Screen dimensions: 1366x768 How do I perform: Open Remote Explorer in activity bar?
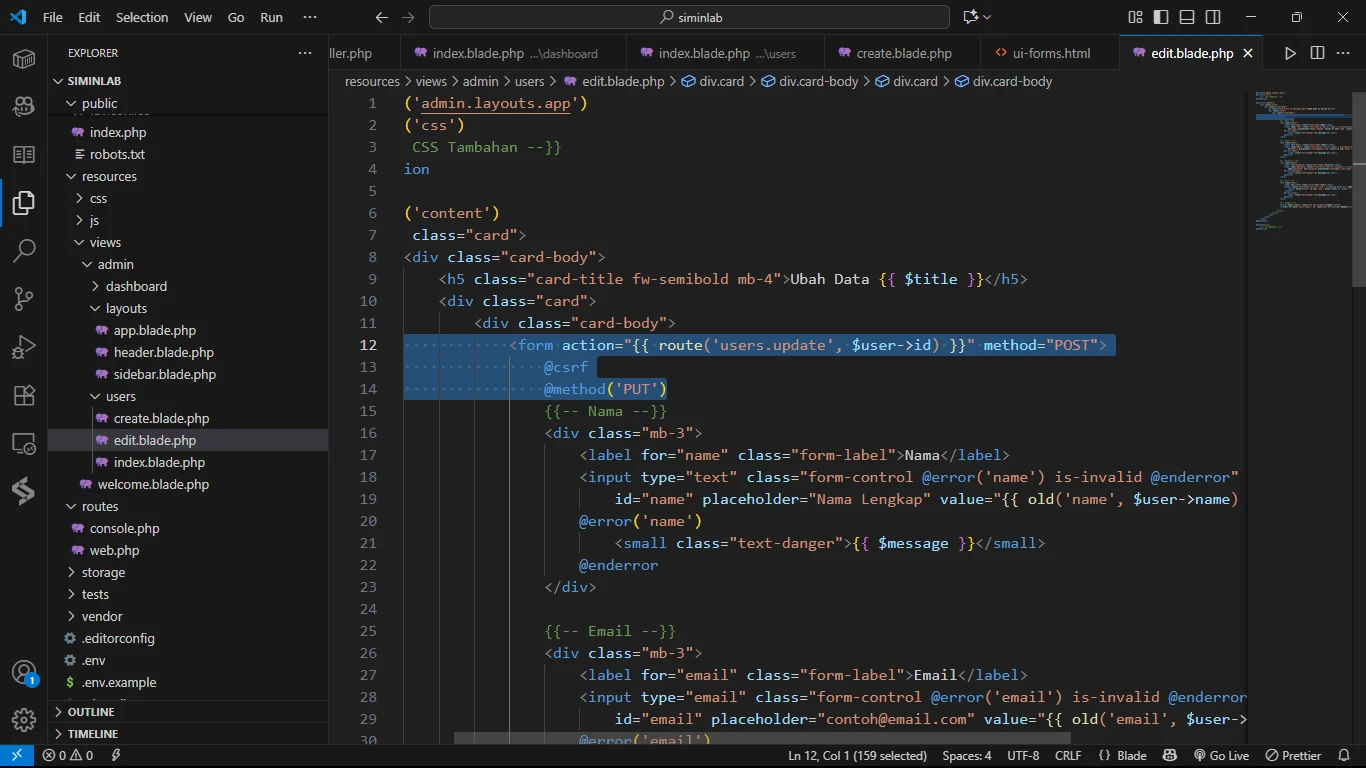(24, 443)
